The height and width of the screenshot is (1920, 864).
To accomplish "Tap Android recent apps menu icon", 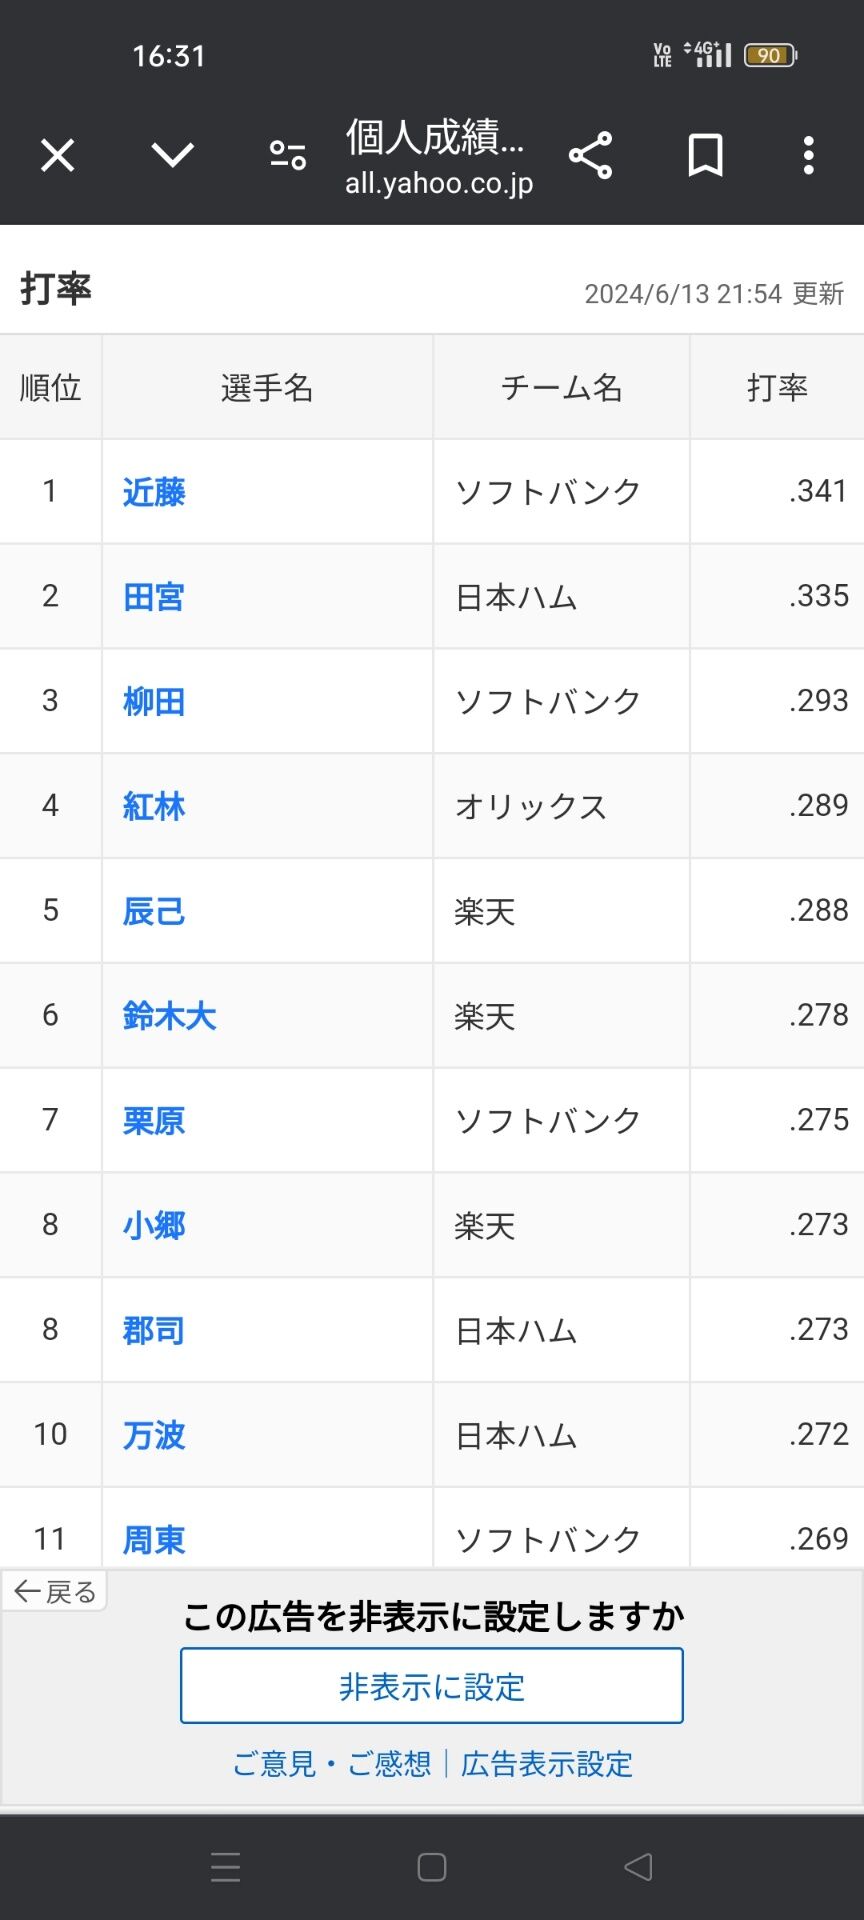I will pyautogui.click(x=226, y=1867).
